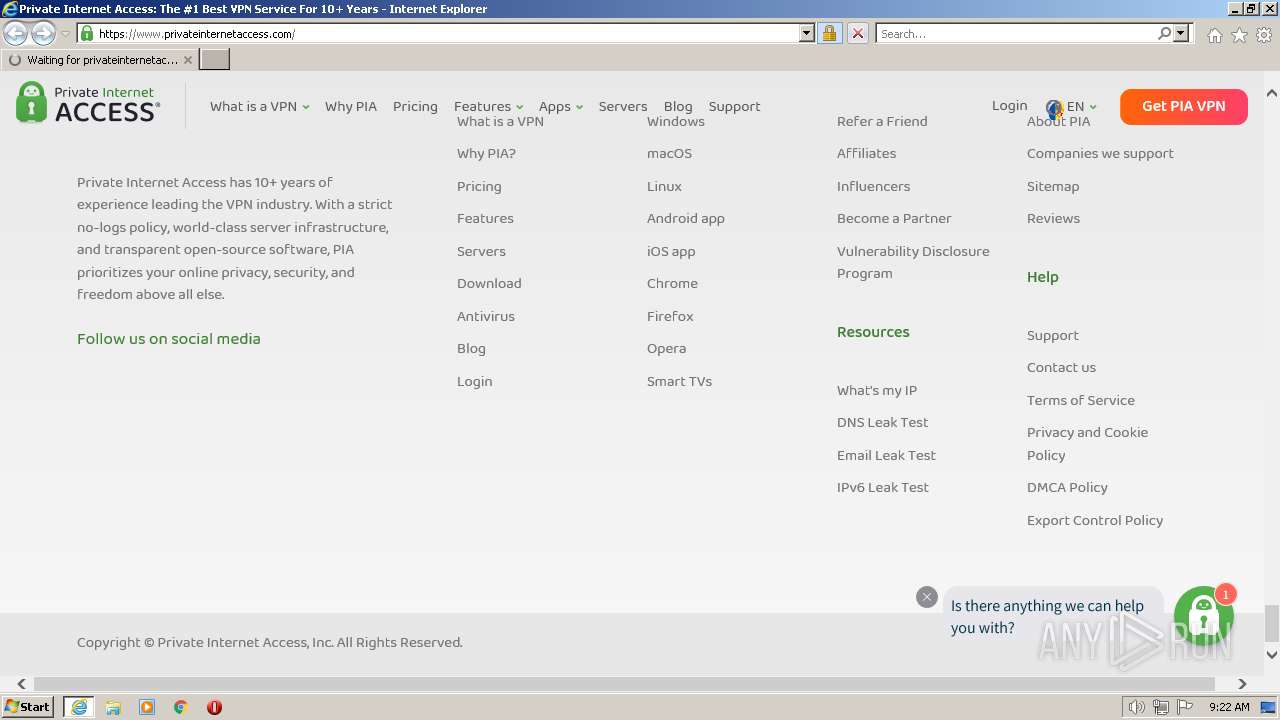The width and height of the screenshot is (1280, 720).
Task: Click the IE Forward arrow button
Action: [43, 33]
